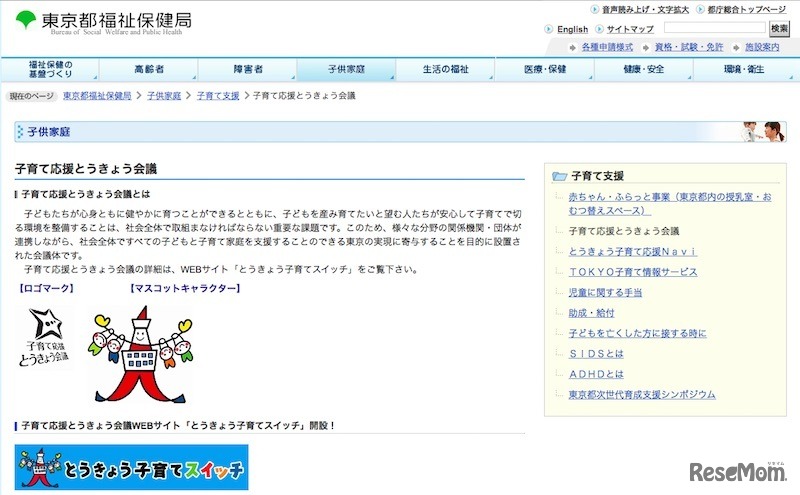Select the 高齢者 nav tab
The width and height of the screenshot is (800, 495).
148,69
